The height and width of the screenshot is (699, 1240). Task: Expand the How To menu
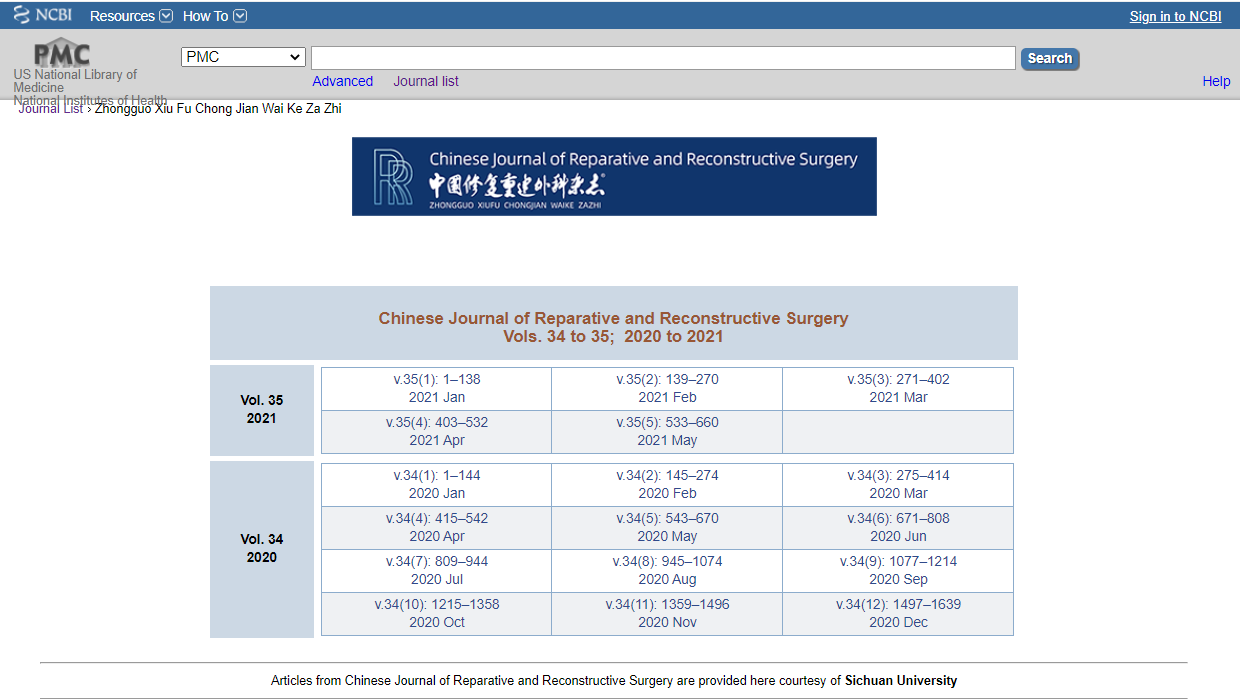(x=214, y=16)
